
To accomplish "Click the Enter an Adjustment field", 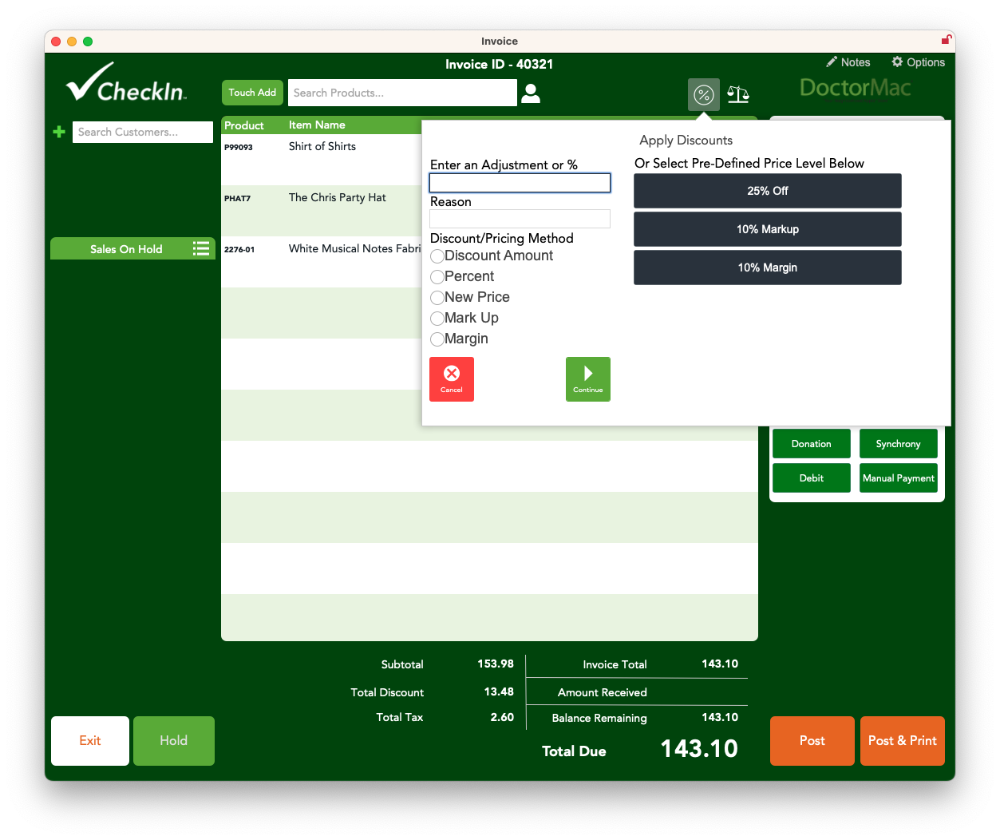I will coord(519,183).
